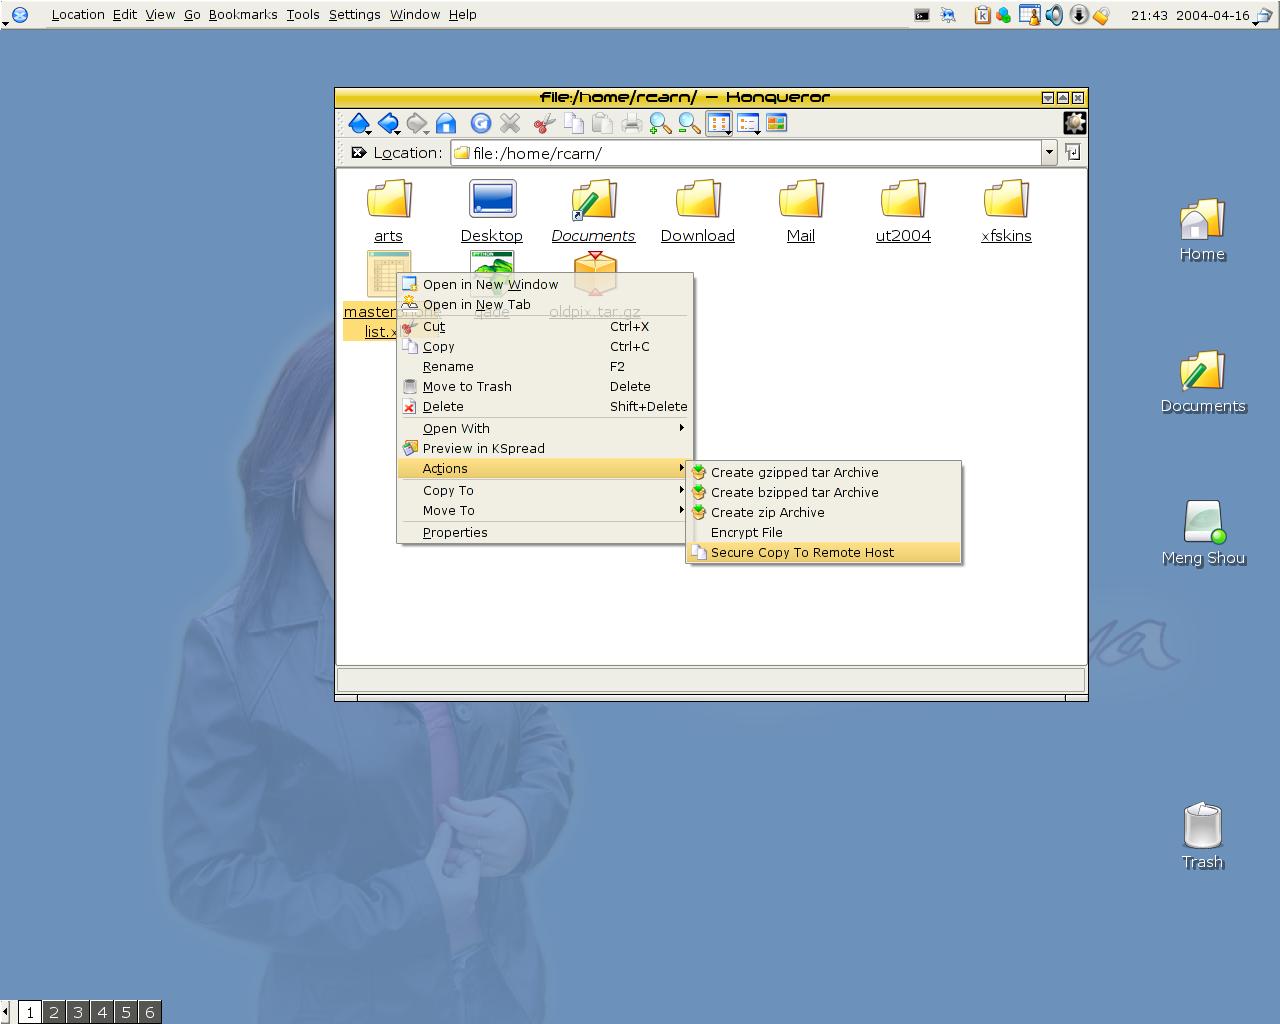Click the file:/home/rcarn/ location field

[746, 153]
